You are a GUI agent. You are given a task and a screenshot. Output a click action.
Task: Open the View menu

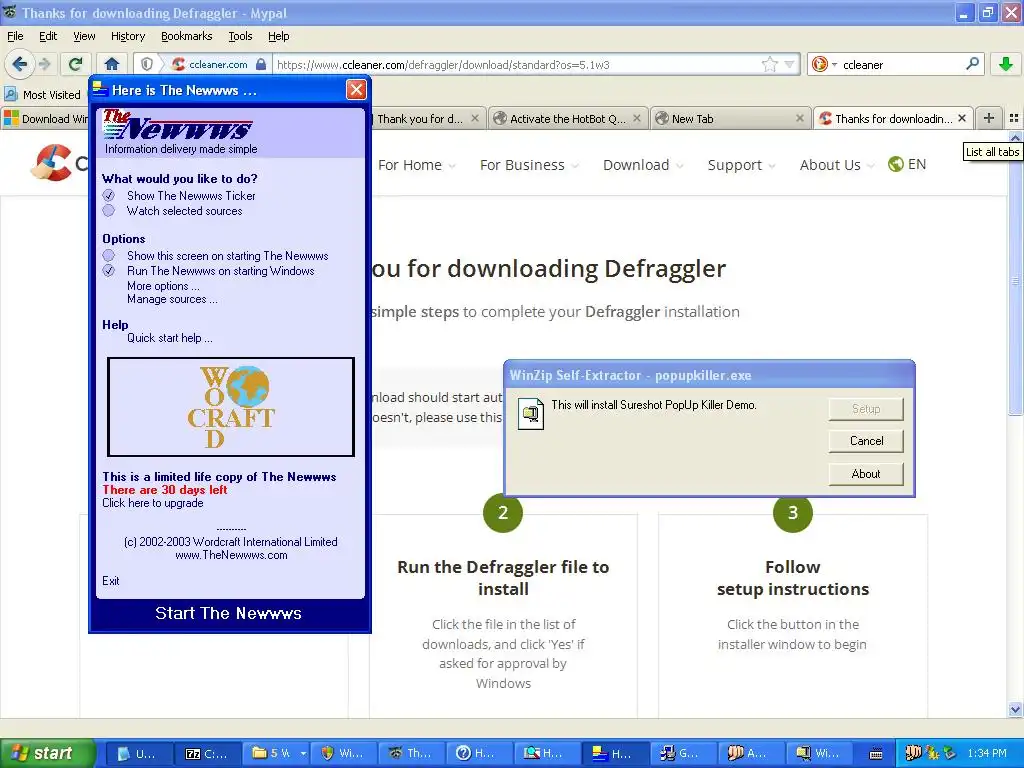(84, 36)
